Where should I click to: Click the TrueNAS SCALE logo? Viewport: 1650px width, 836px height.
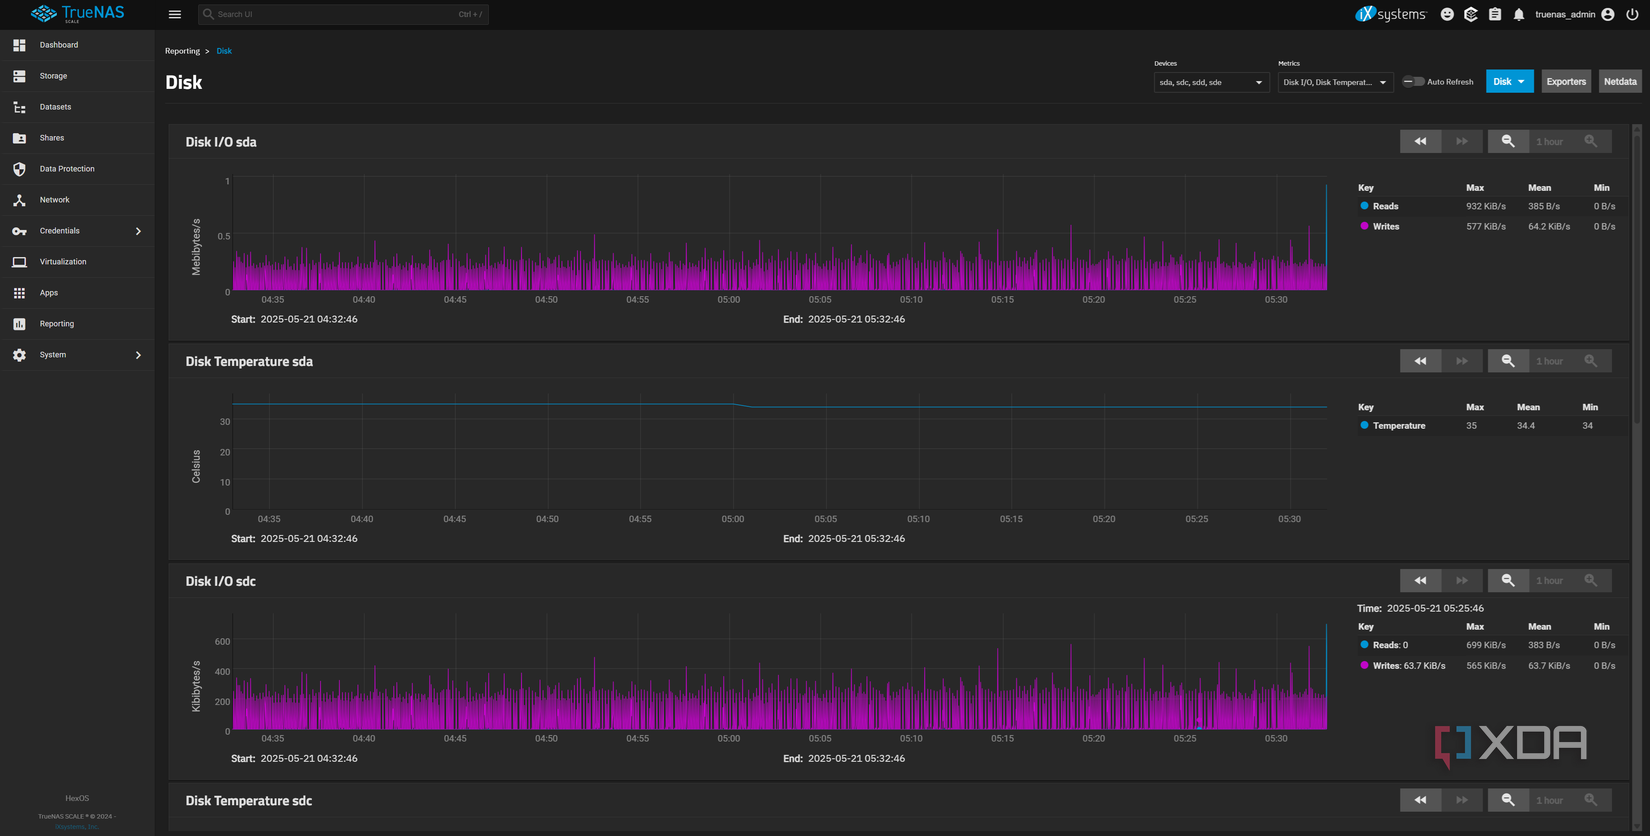(78, 14)
